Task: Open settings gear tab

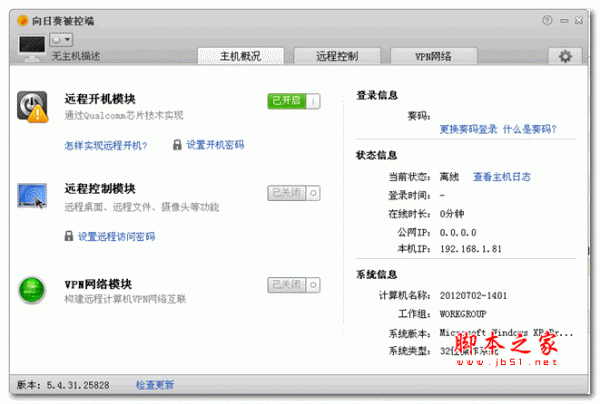Action: [565, 56]
